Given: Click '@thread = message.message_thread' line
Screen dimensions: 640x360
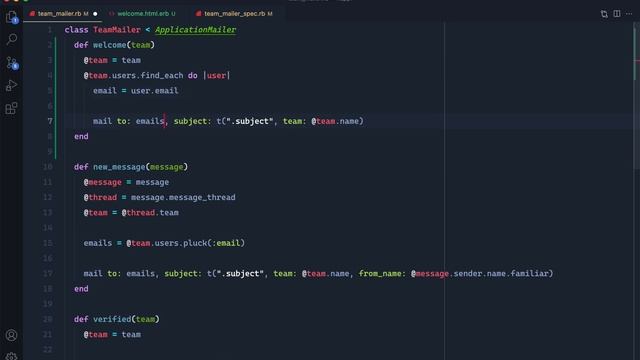Looking at the screenshot, I should pyautogui.click(x=159, y=197).
